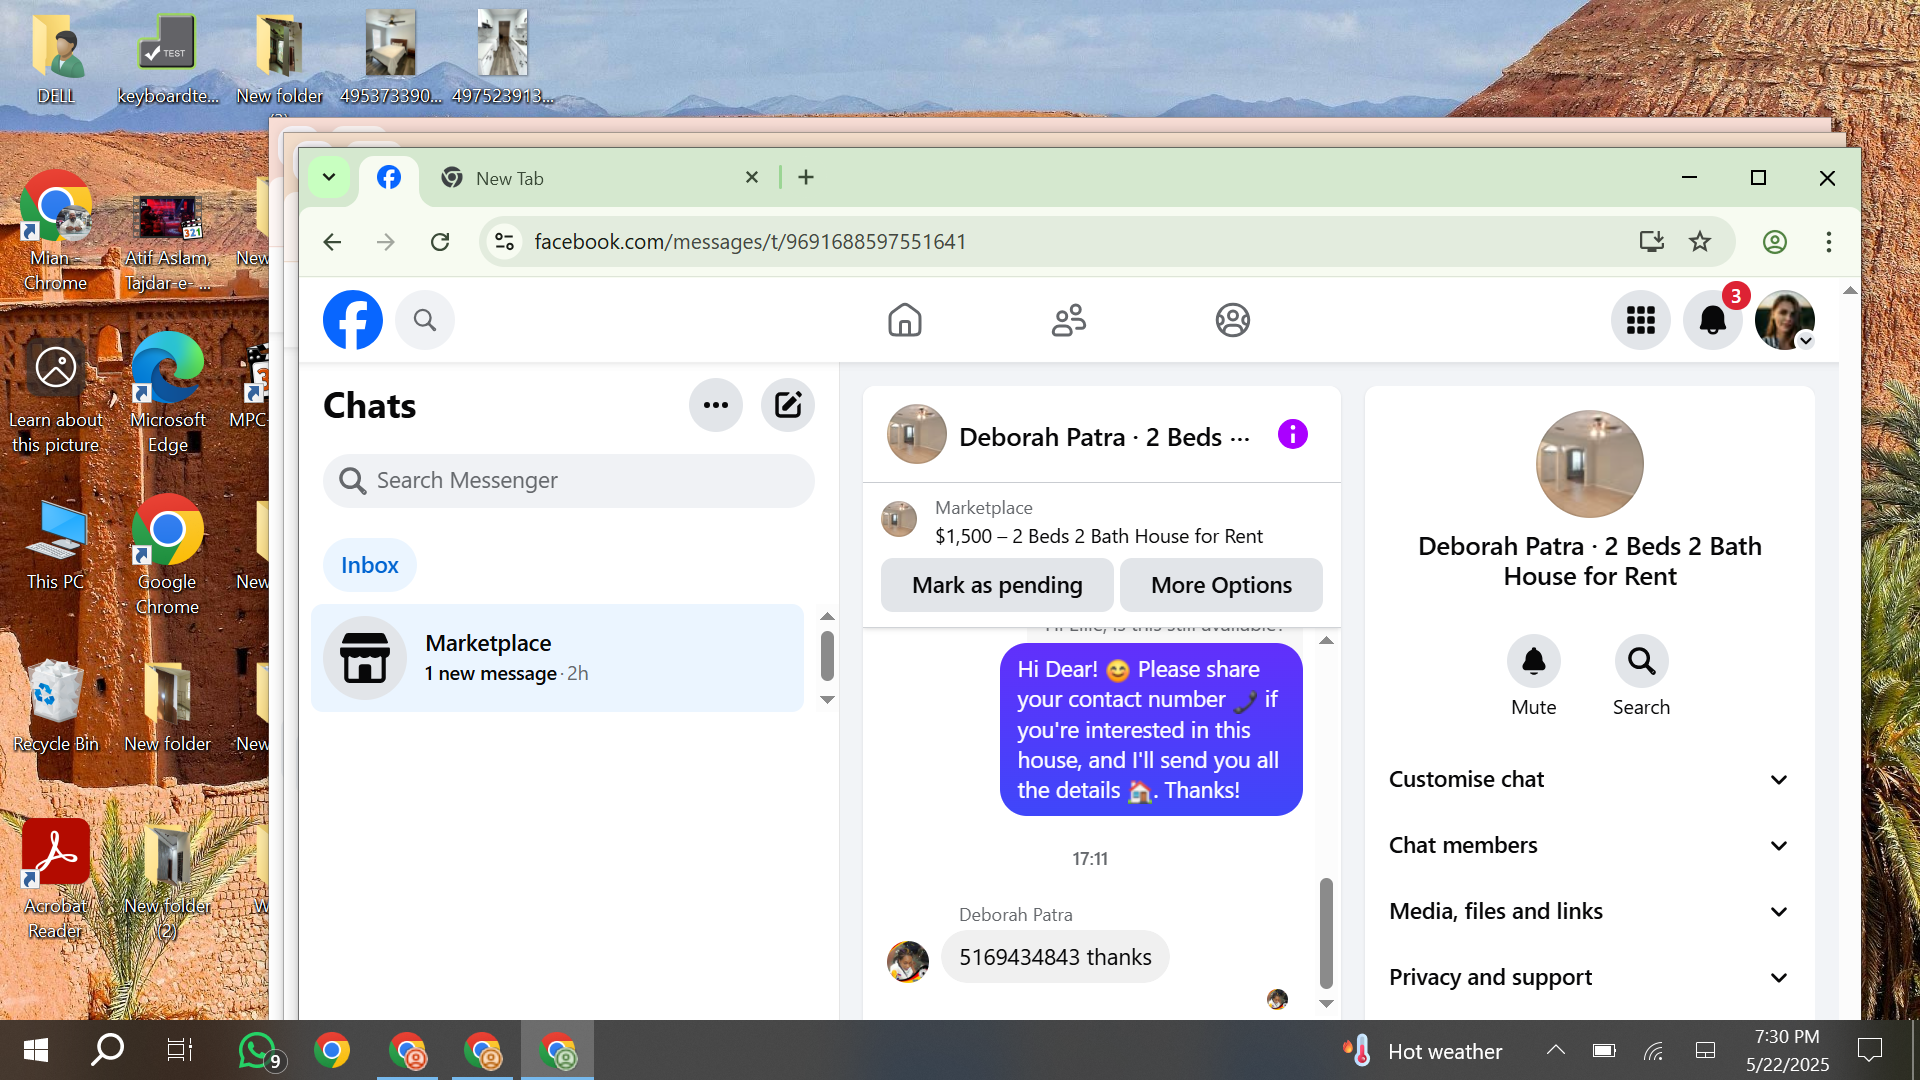Open the Chats options three-dot button
Image resolution: width=1920 pixels, height=1080 pixels.
[715, 405]
